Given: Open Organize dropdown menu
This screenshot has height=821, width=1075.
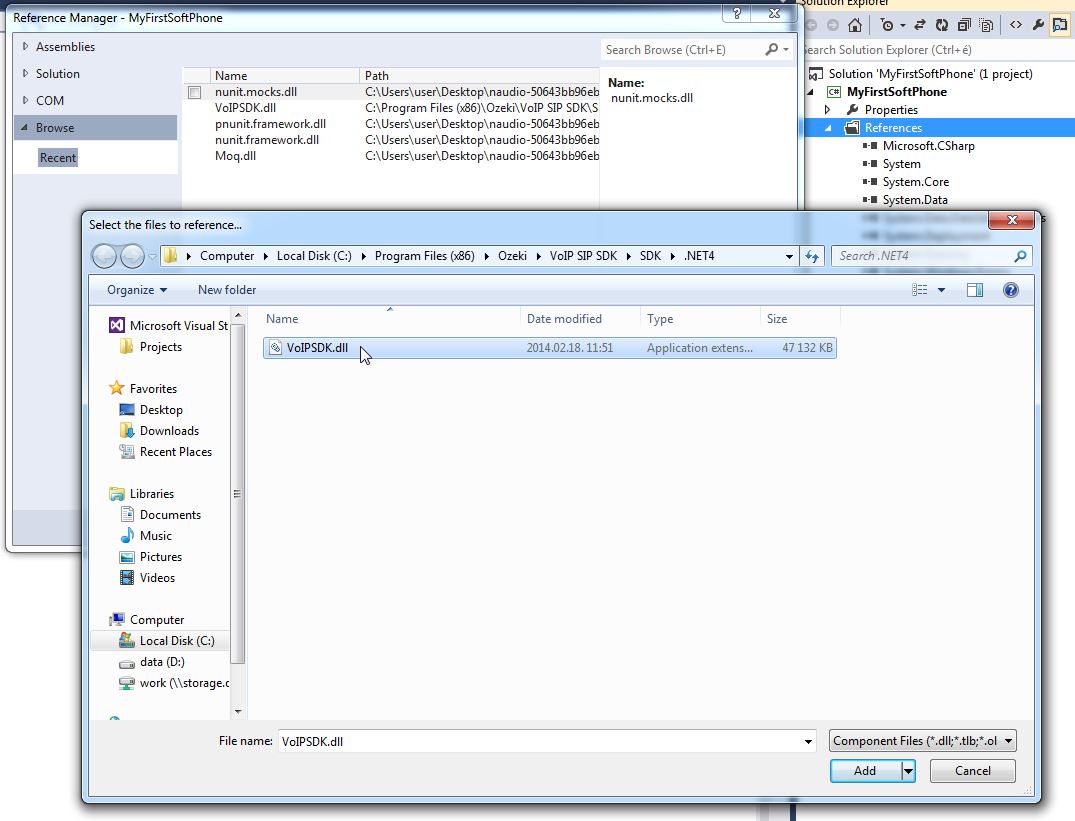Looking at the screenshot, I should (136, 290).
